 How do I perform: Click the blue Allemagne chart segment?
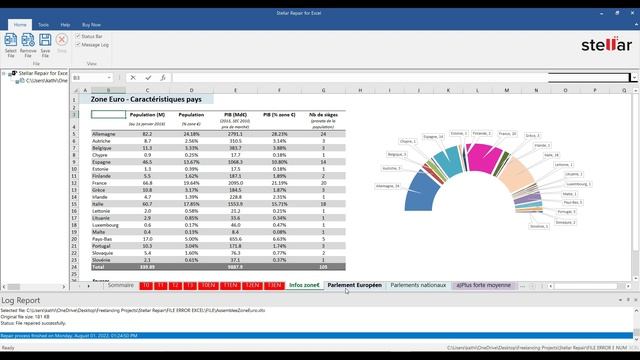click(420, 194)
